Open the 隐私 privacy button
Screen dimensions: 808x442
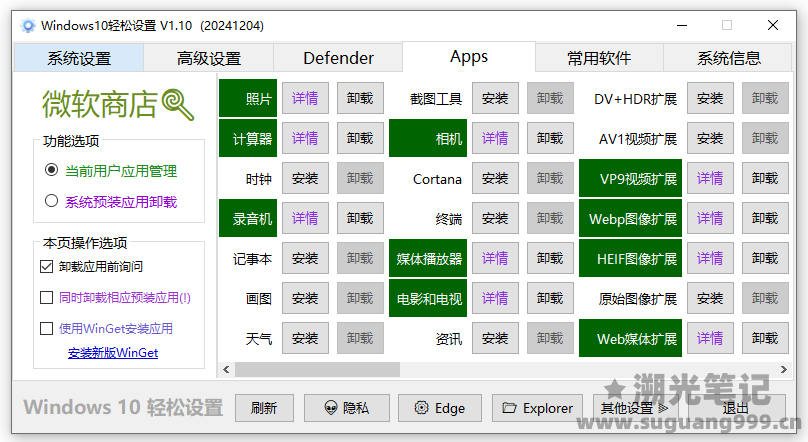tap(347, 408)
